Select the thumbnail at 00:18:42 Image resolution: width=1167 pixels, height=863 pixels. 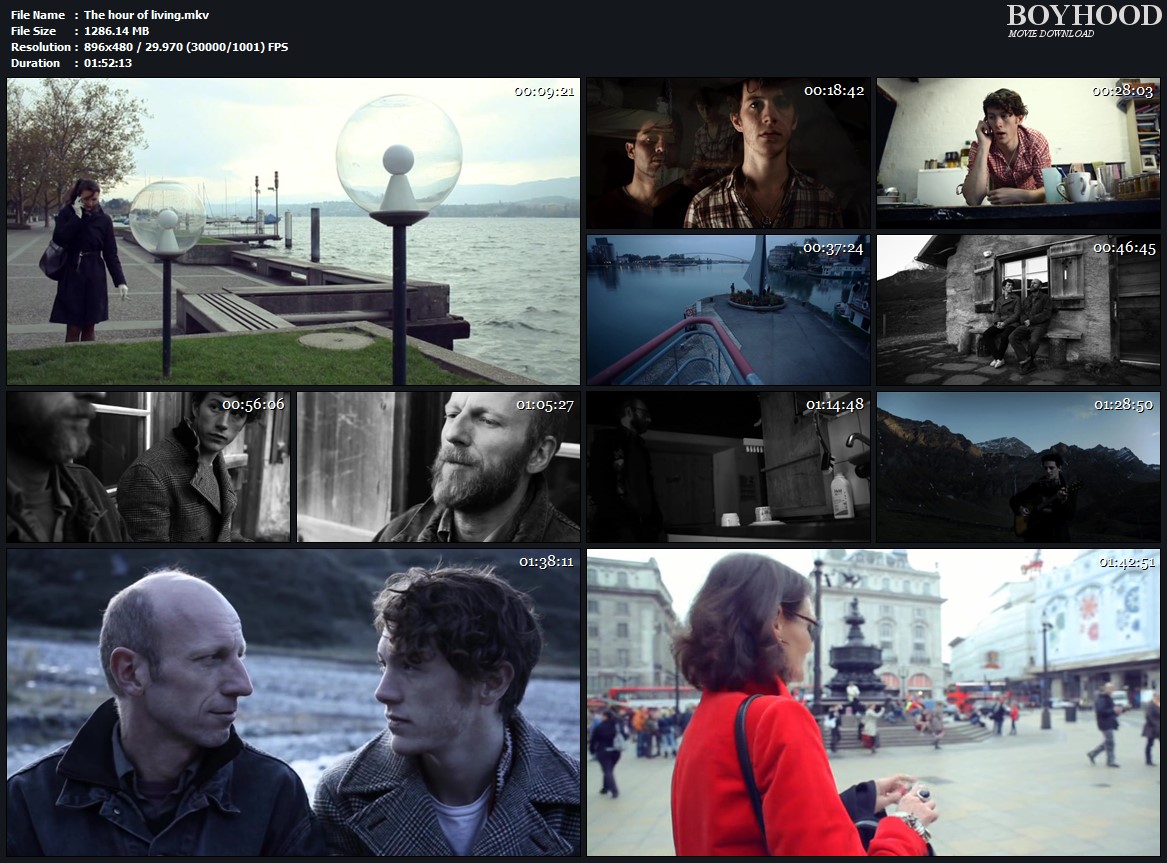click(728, 154)
